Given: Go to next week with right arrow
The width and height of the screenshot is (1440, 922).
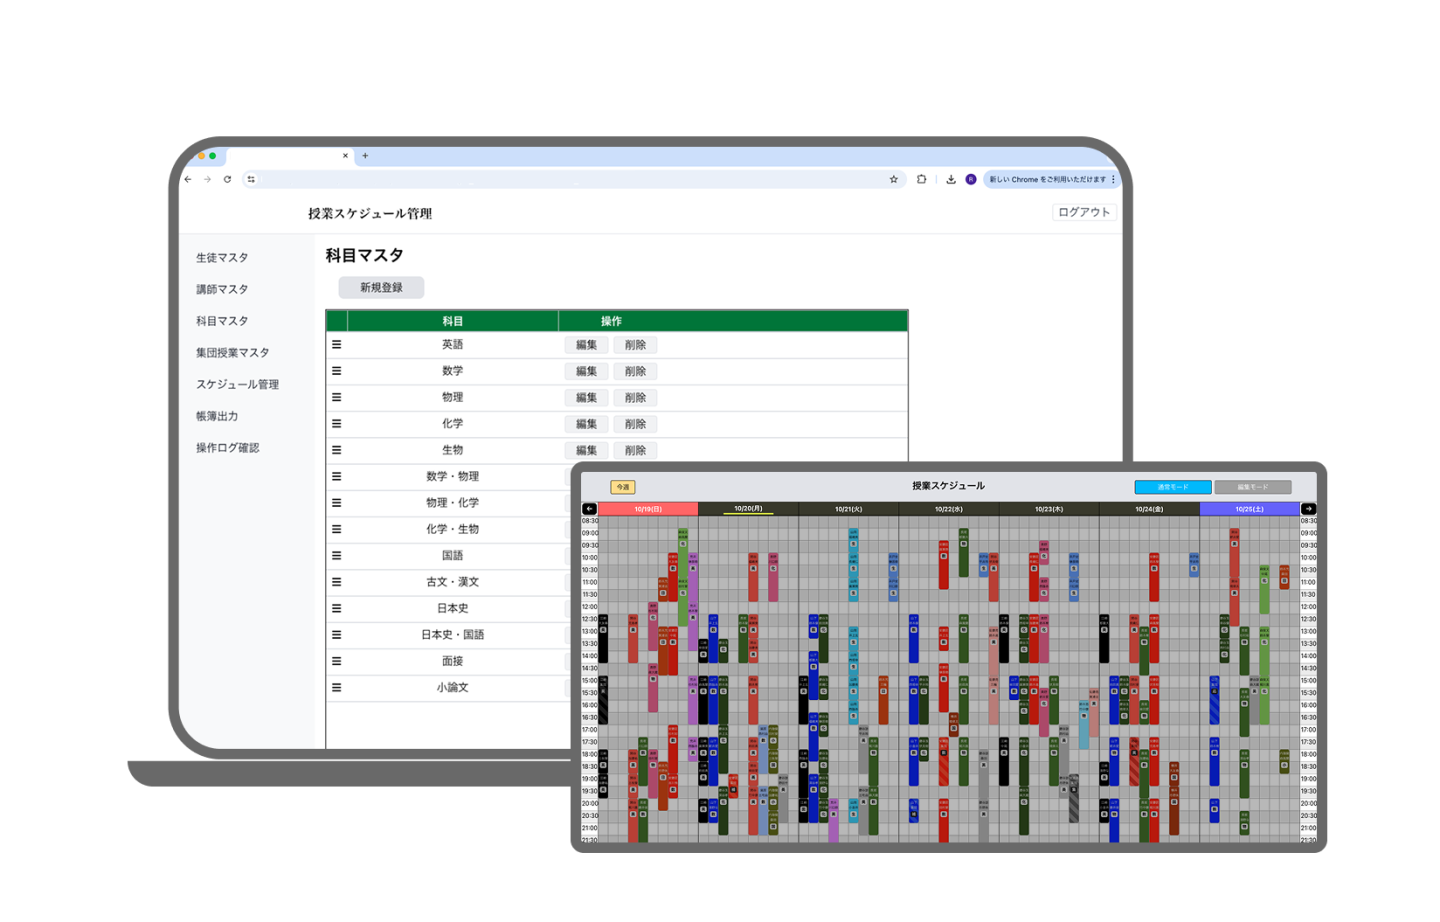Looking at the screenshot, I should [1308, 509].
